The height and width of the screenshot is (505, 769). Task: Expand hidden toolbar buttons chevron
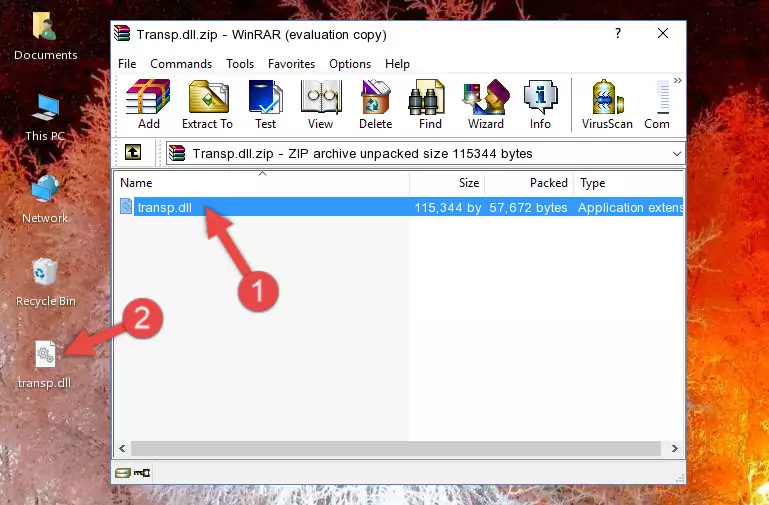(x=678, y=80)
